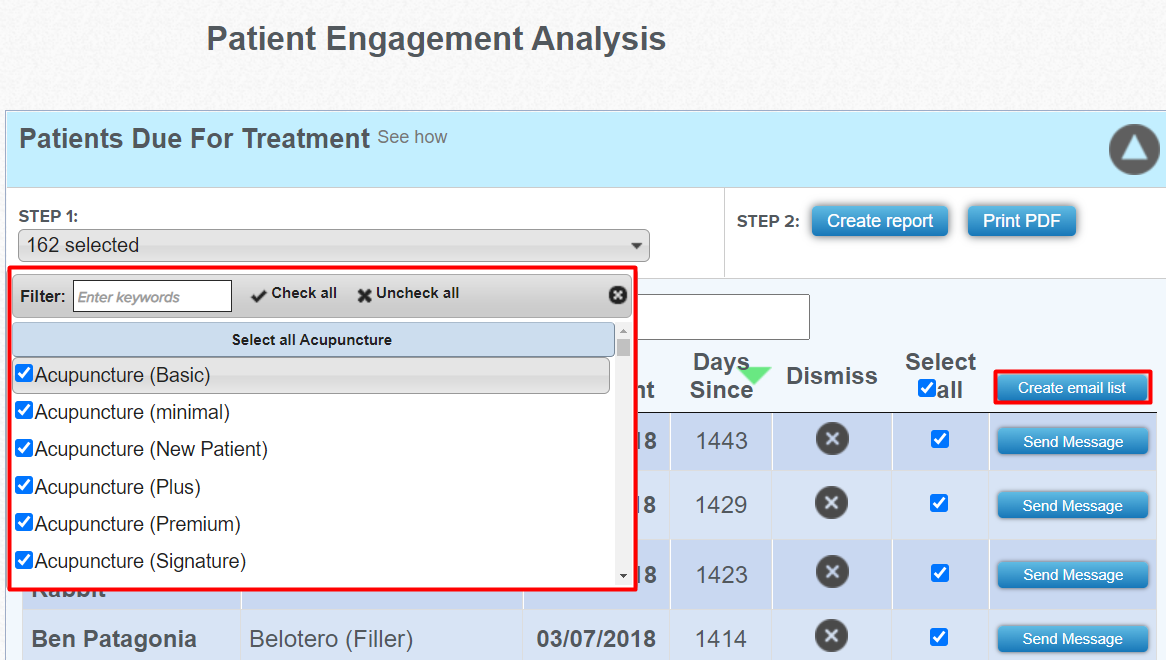Open the '162 selected' dropdown

coord(333,245)
